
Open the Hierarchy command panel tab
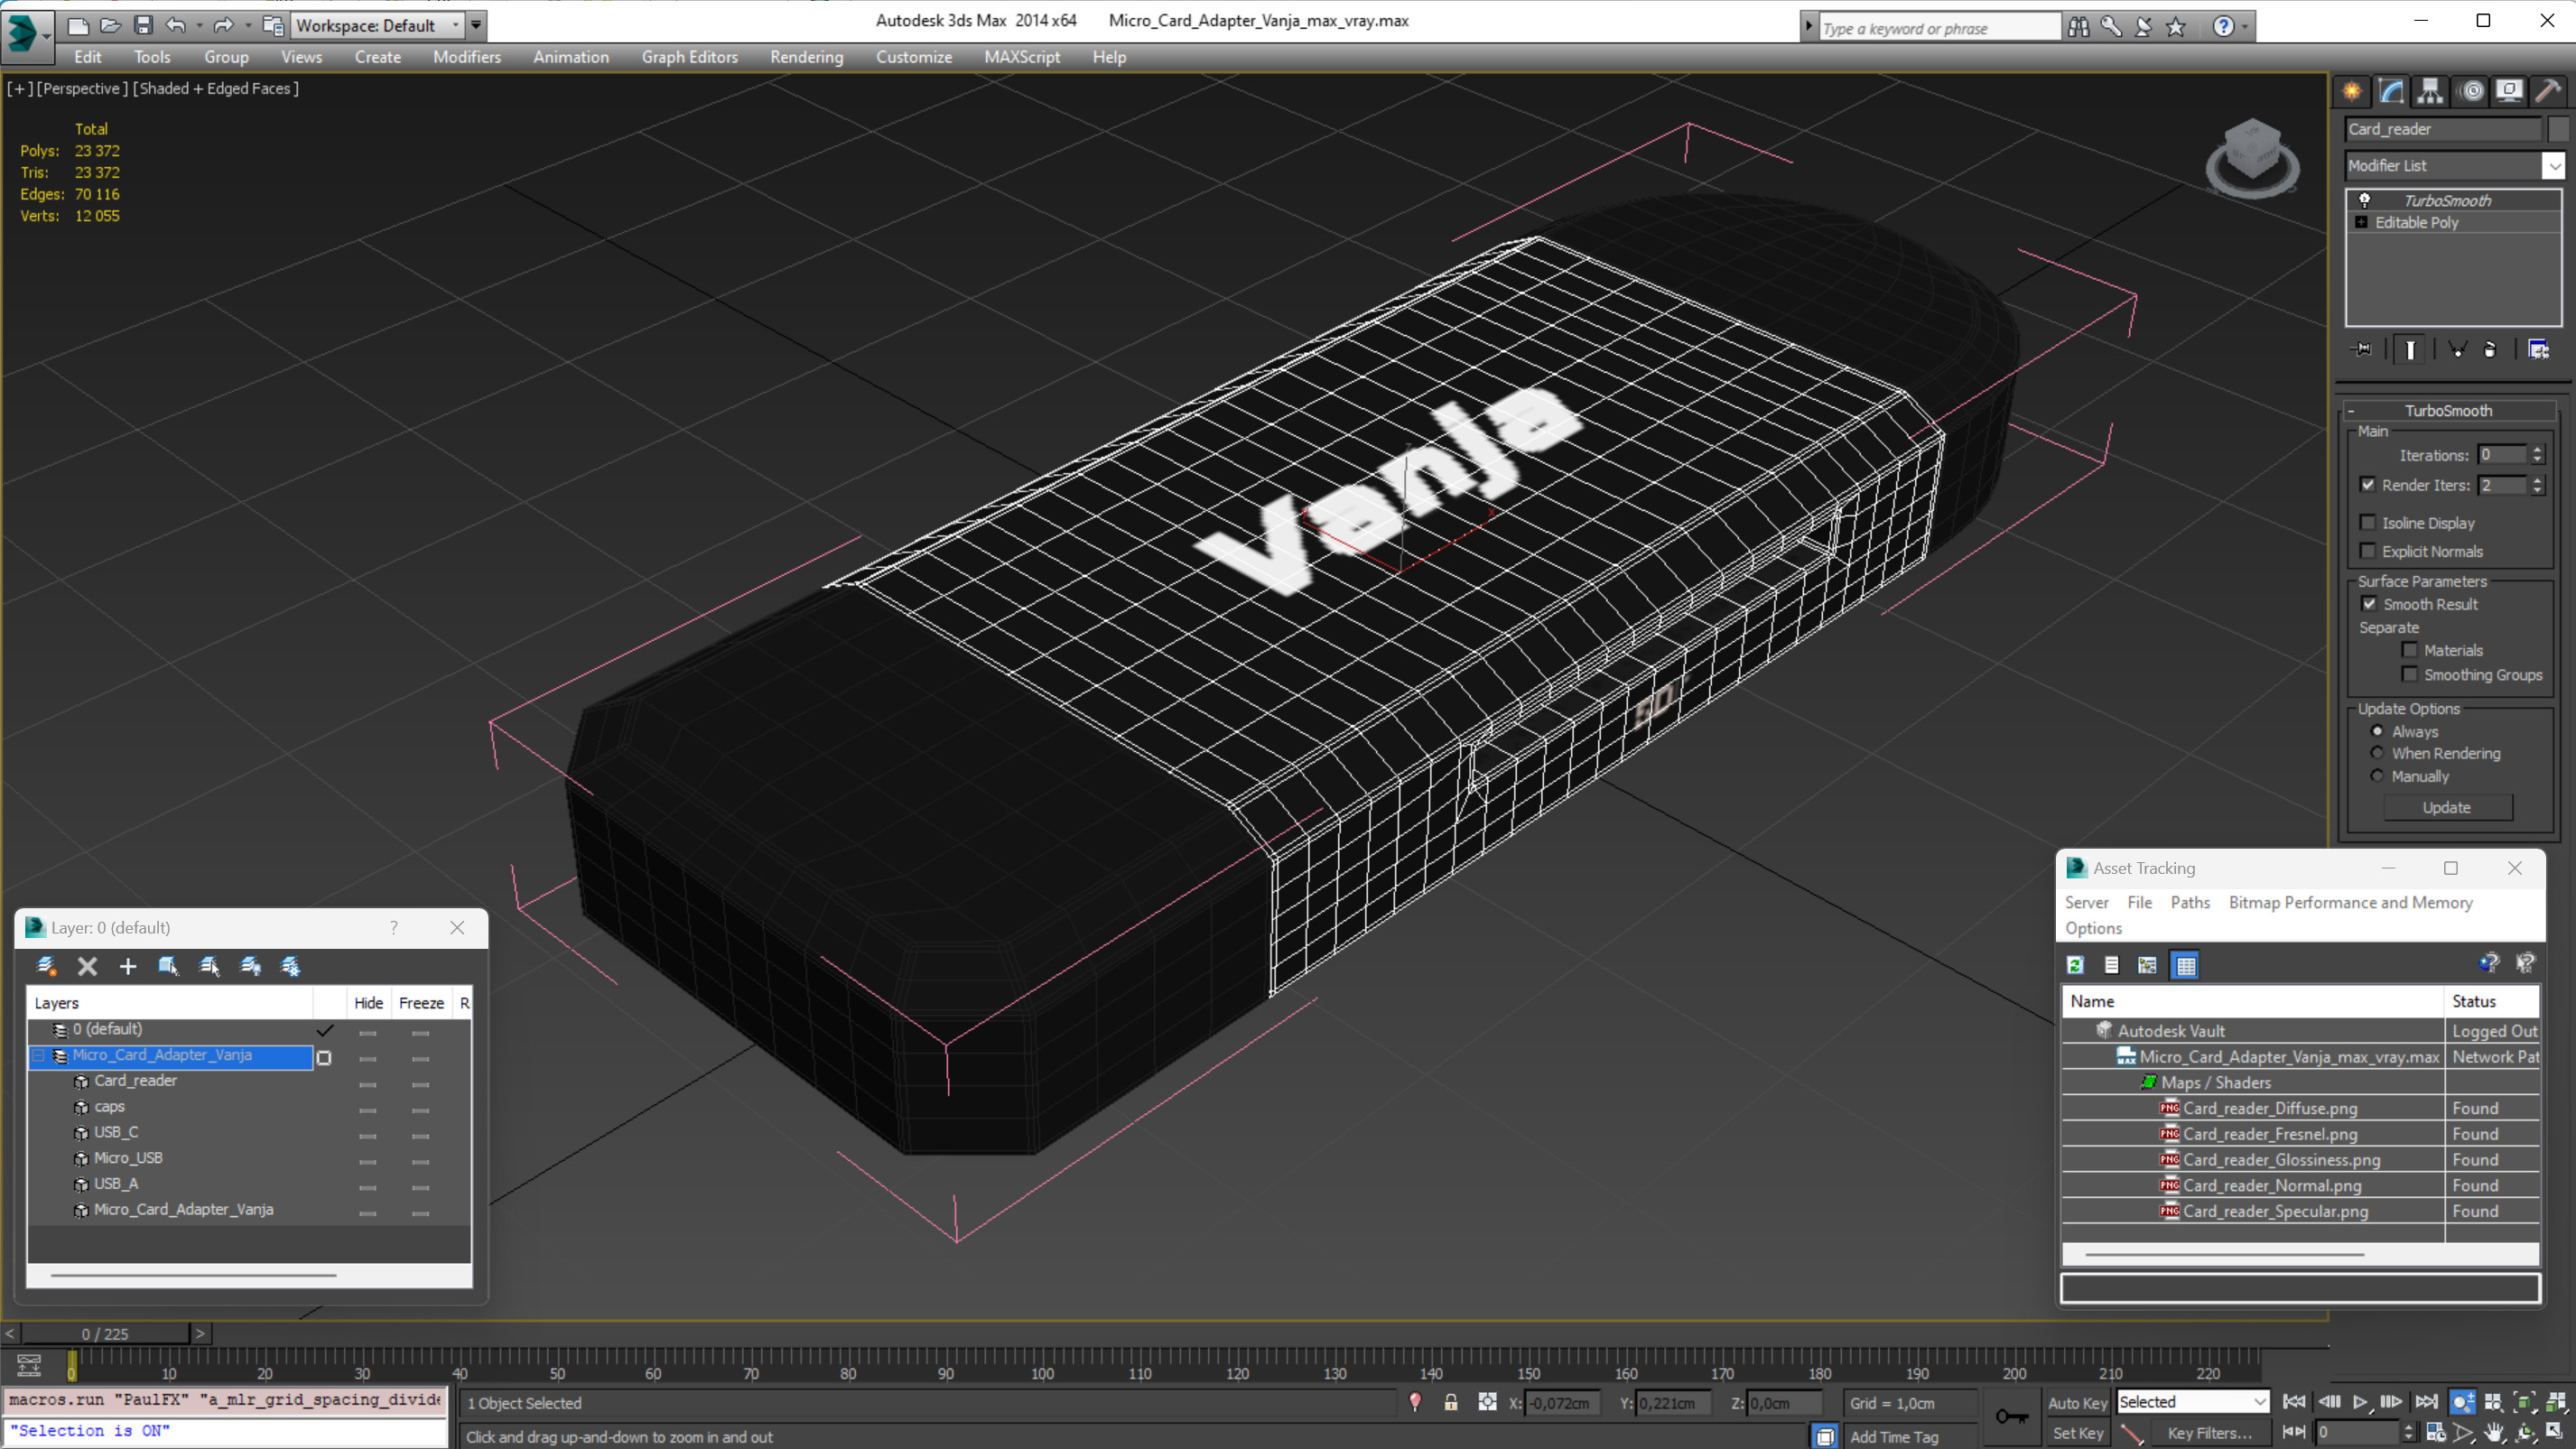point(2430,92)
